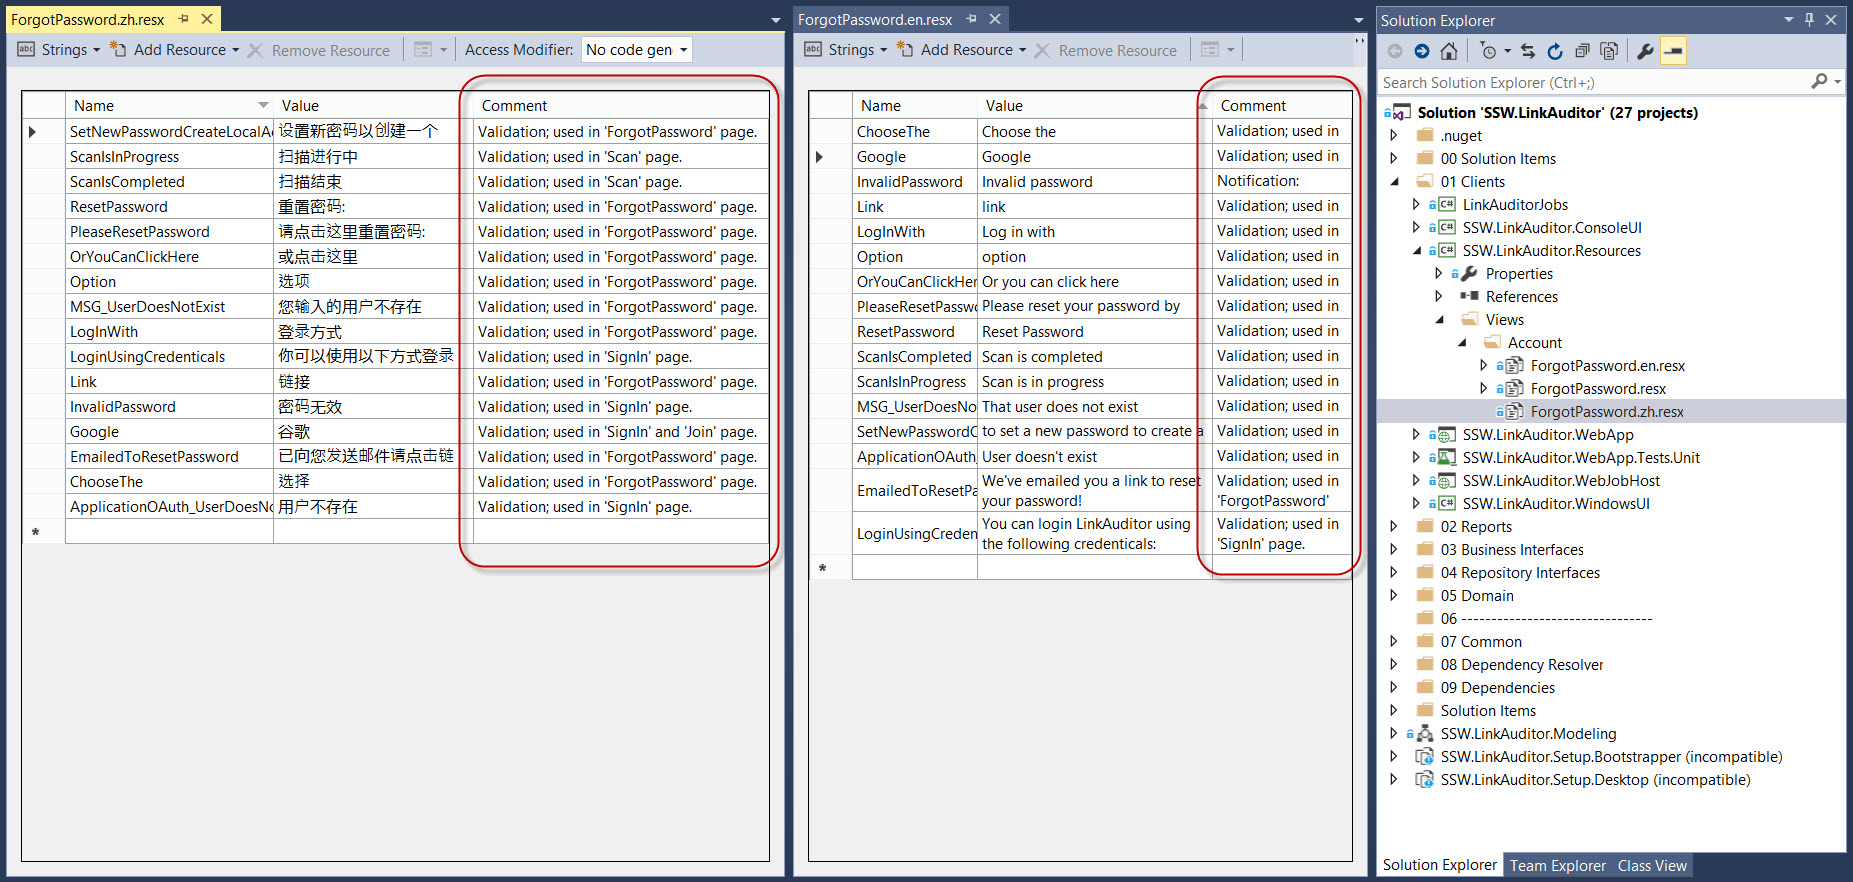Image resolution: width=1853 pixels, height=882 pixels.
Task: Open the Access Modifier dropdown
Action: coord(636,50)
